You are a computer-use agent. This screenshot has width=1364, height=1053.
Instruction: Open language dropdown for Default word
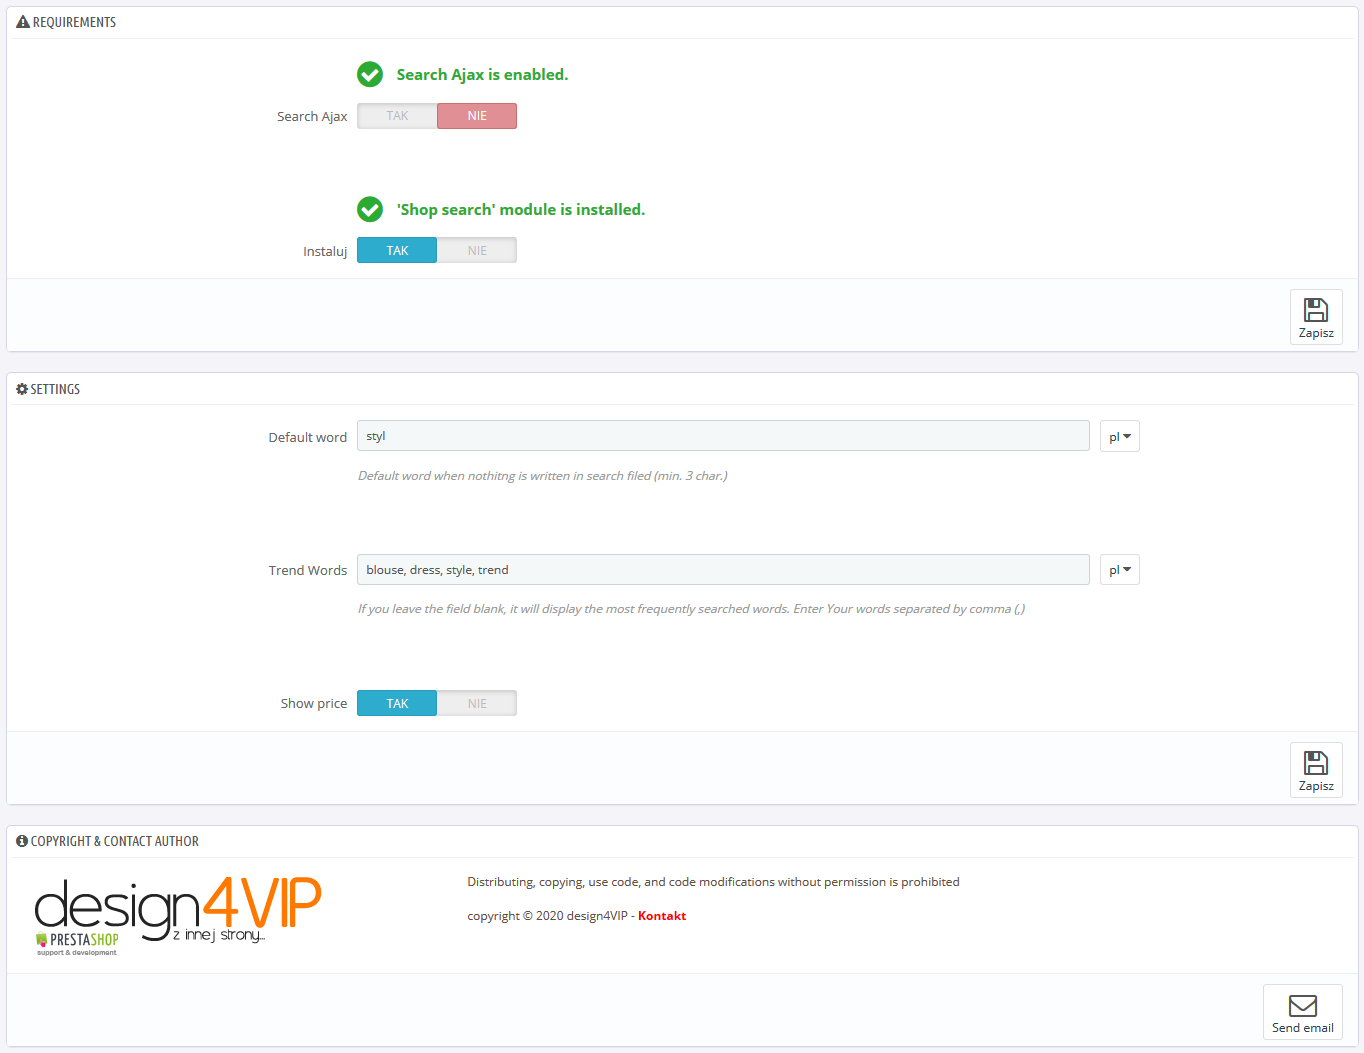click(x=1120, y=436)
